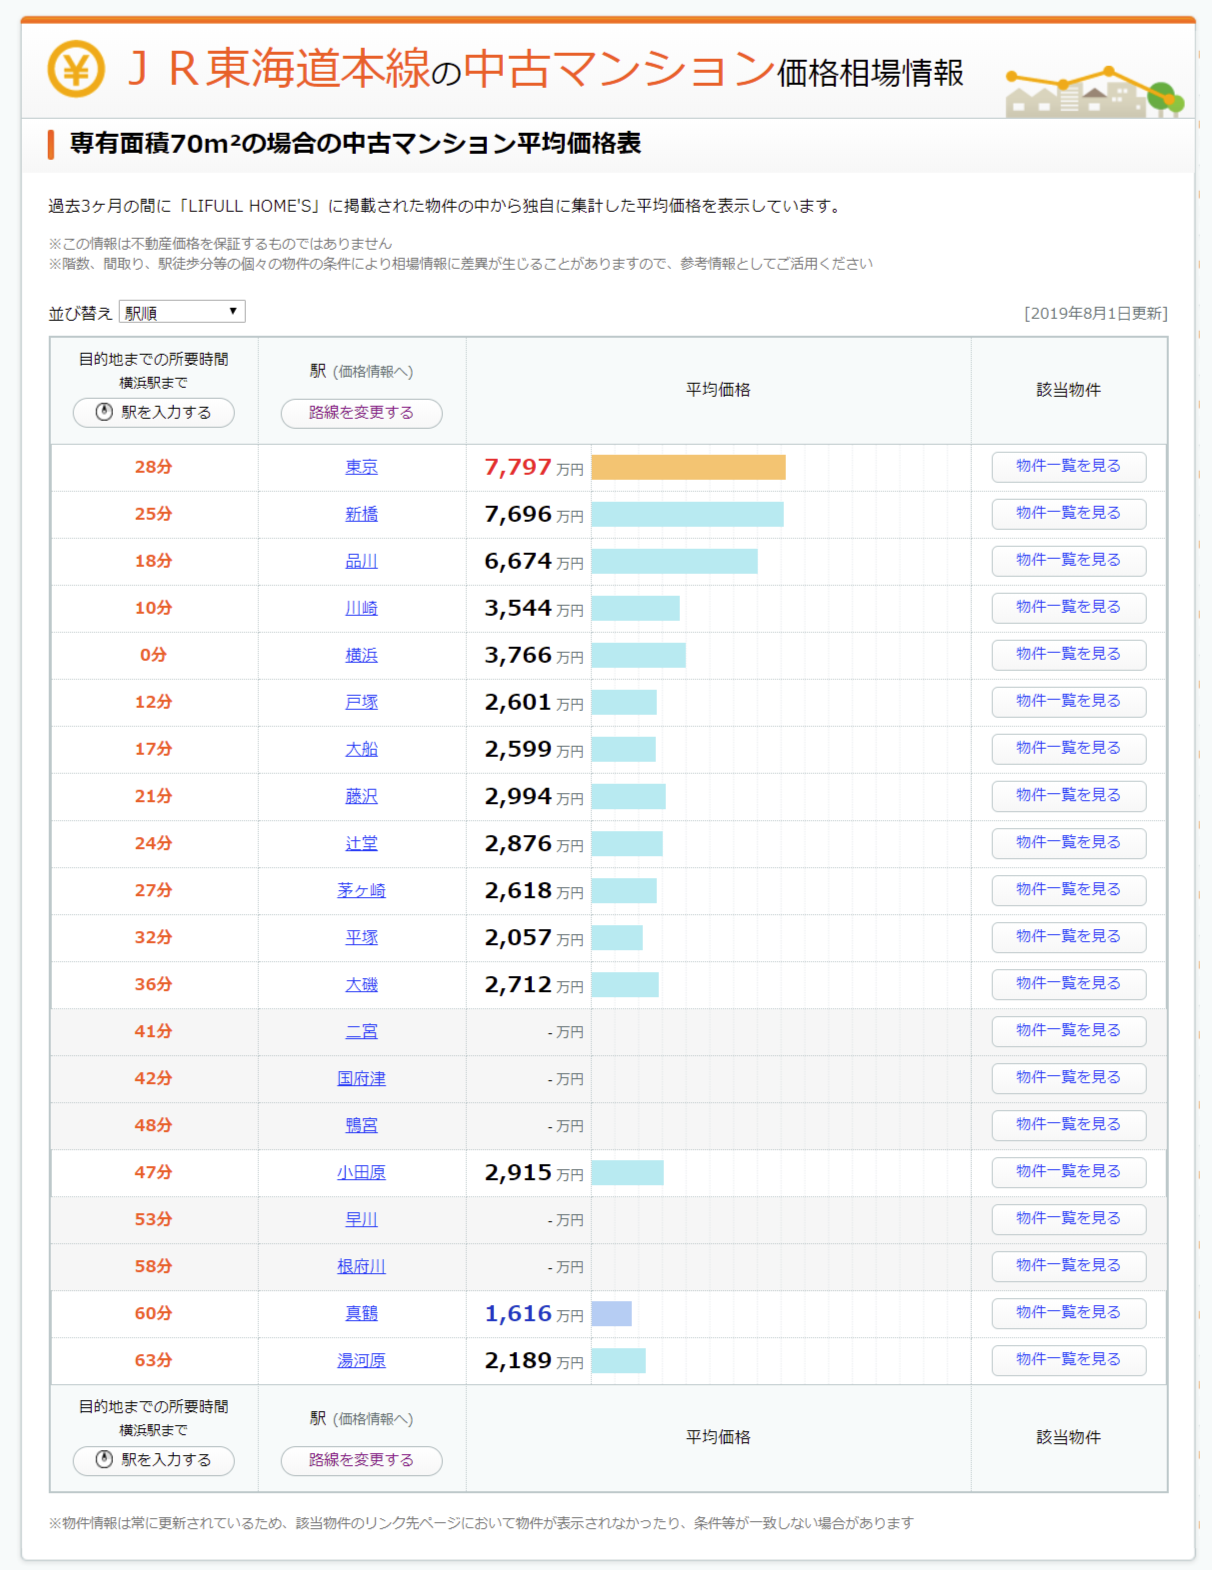This screenshot has width=1212, height=1570.
Task: Open the 茅ケ崎 station link
Action: tap(361, 890)
